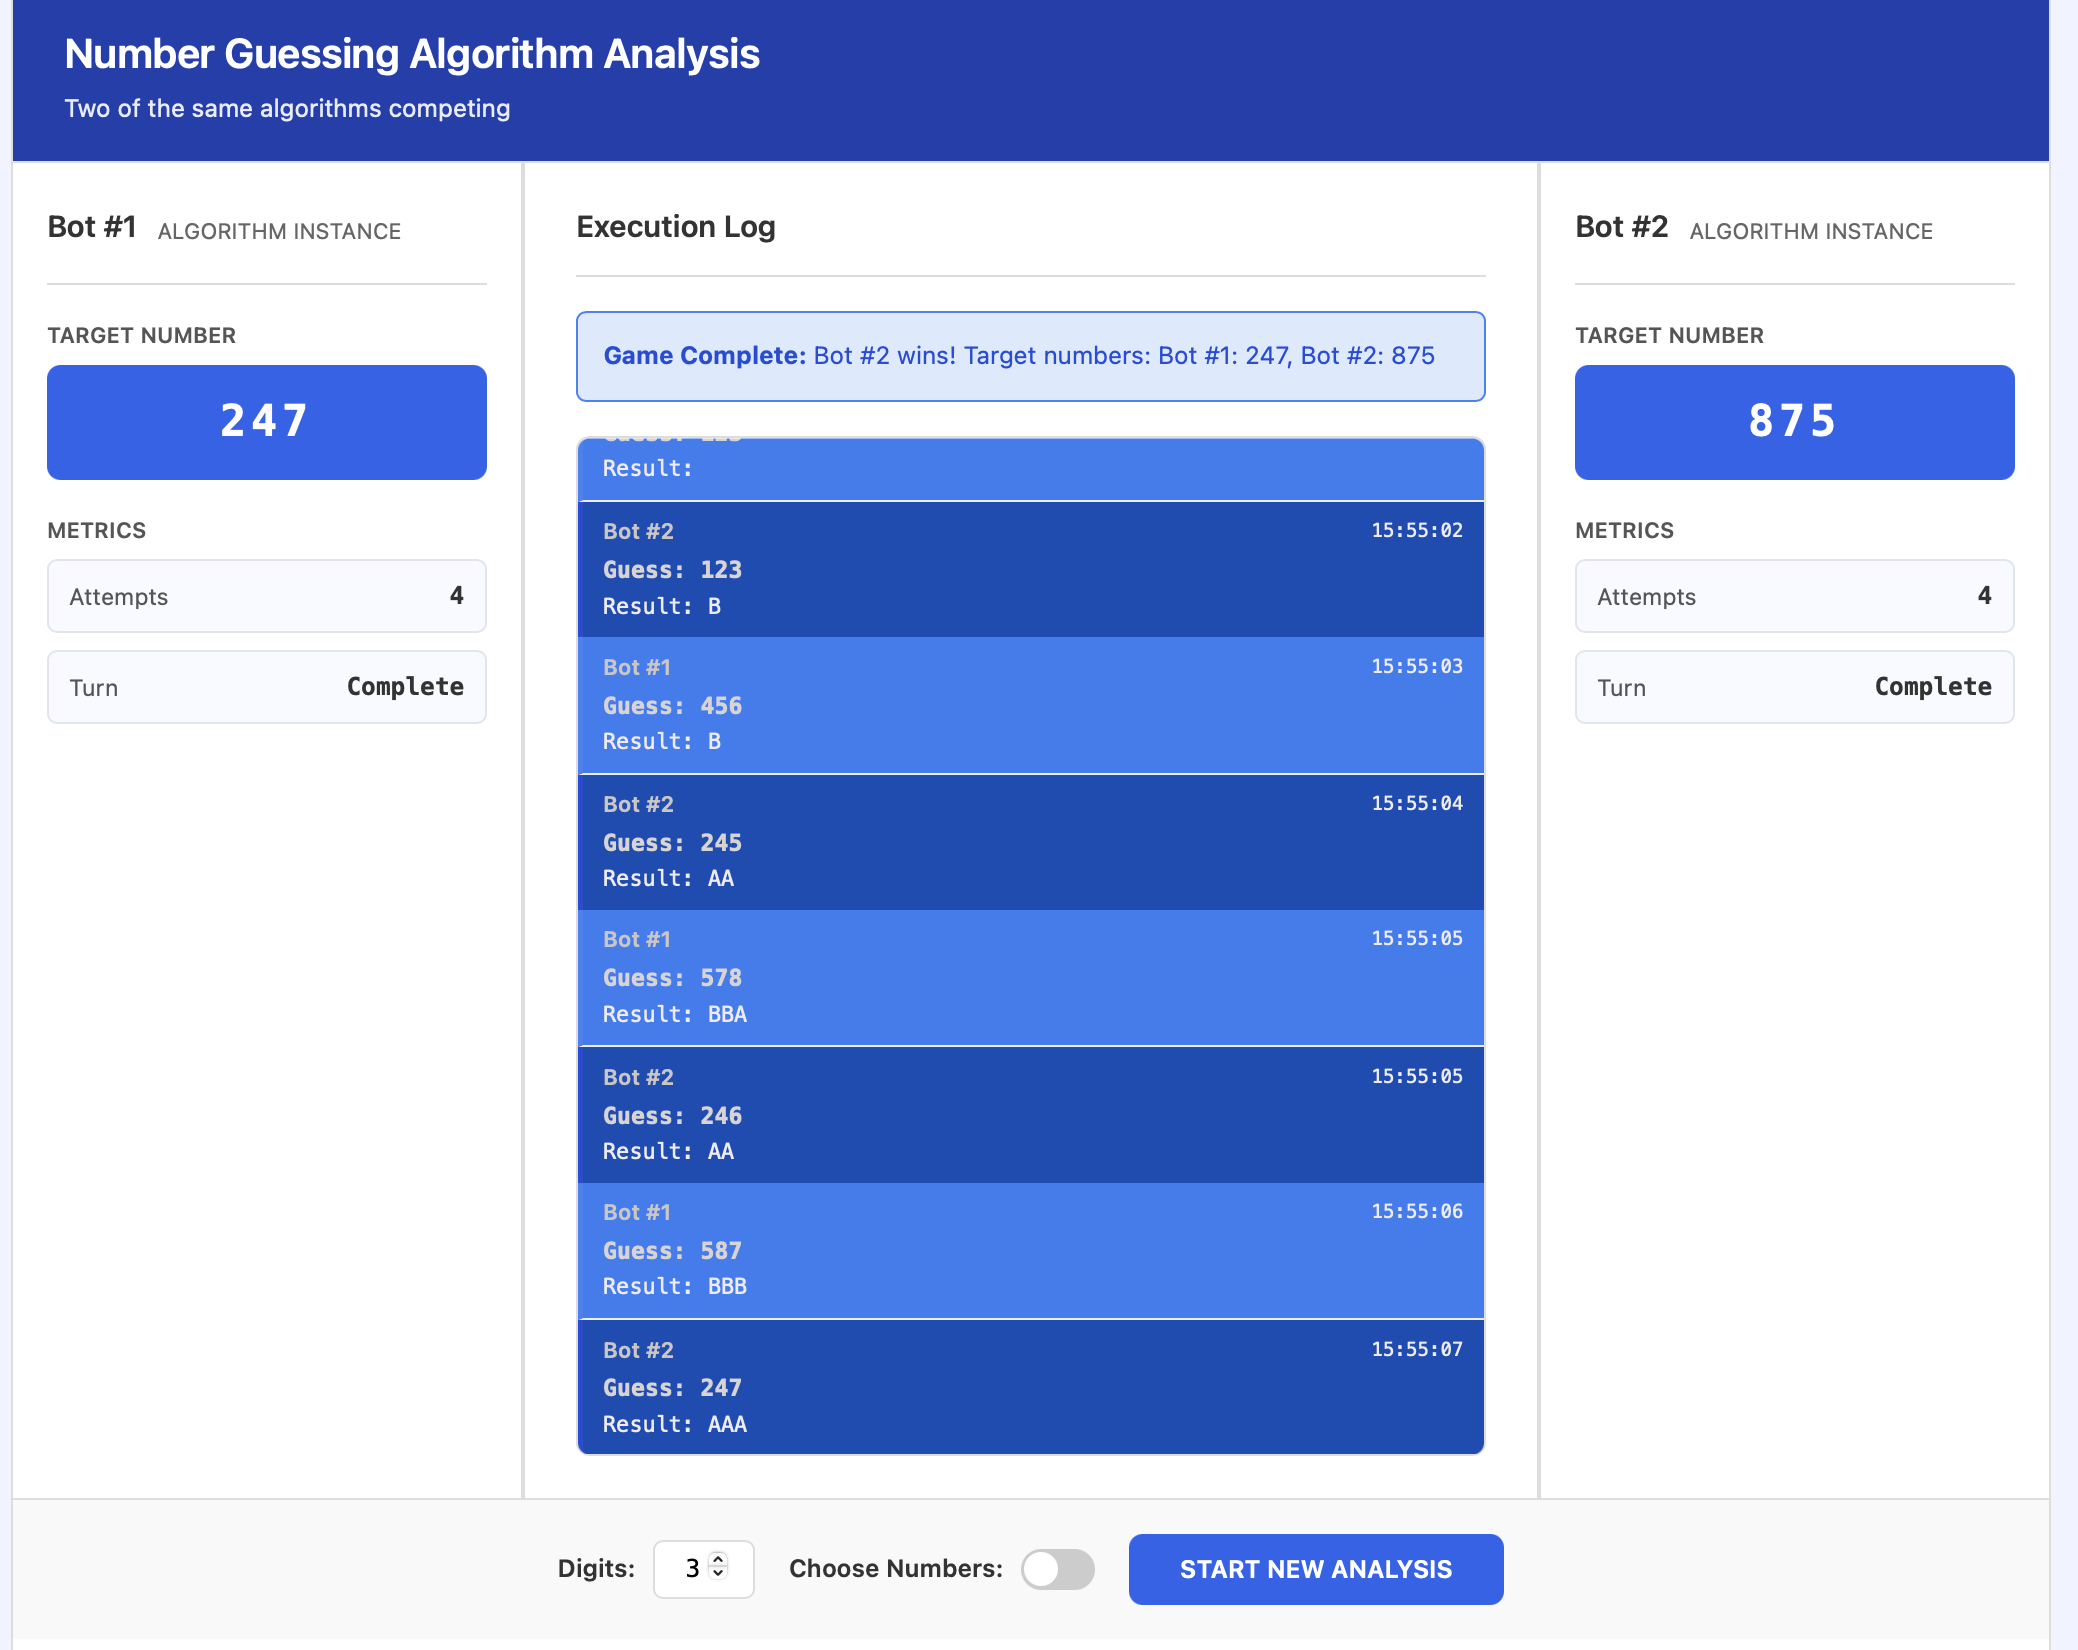Image resolution: width=2078 pixels, height=1650 pixels.
Task: Click the Bot #2 guess 246 log entry
Action: 1030,1114
